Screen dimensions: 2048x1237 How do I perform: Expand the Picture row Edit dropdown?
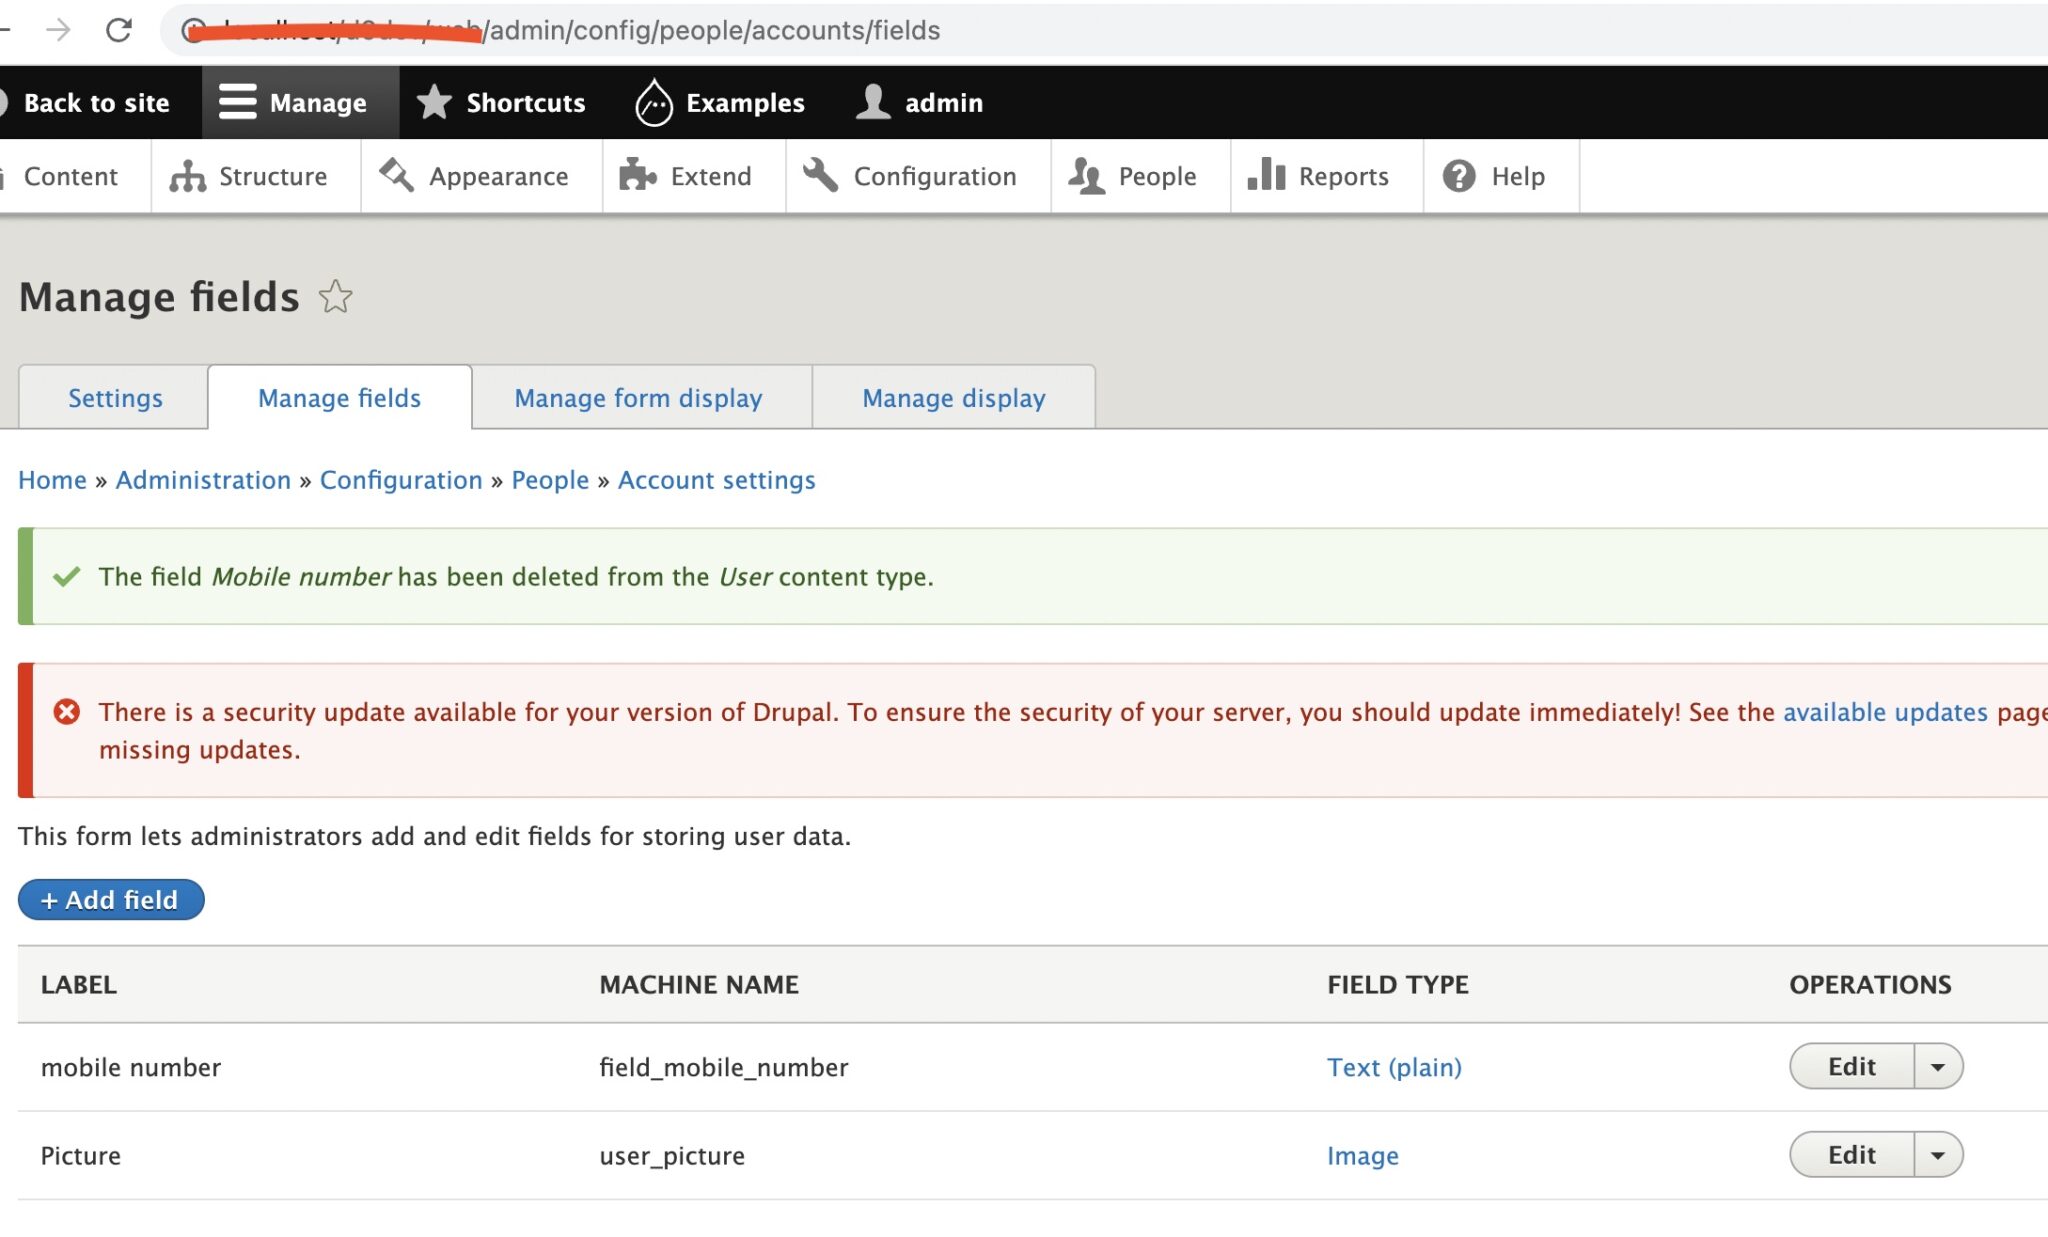coord(1938,1154)
